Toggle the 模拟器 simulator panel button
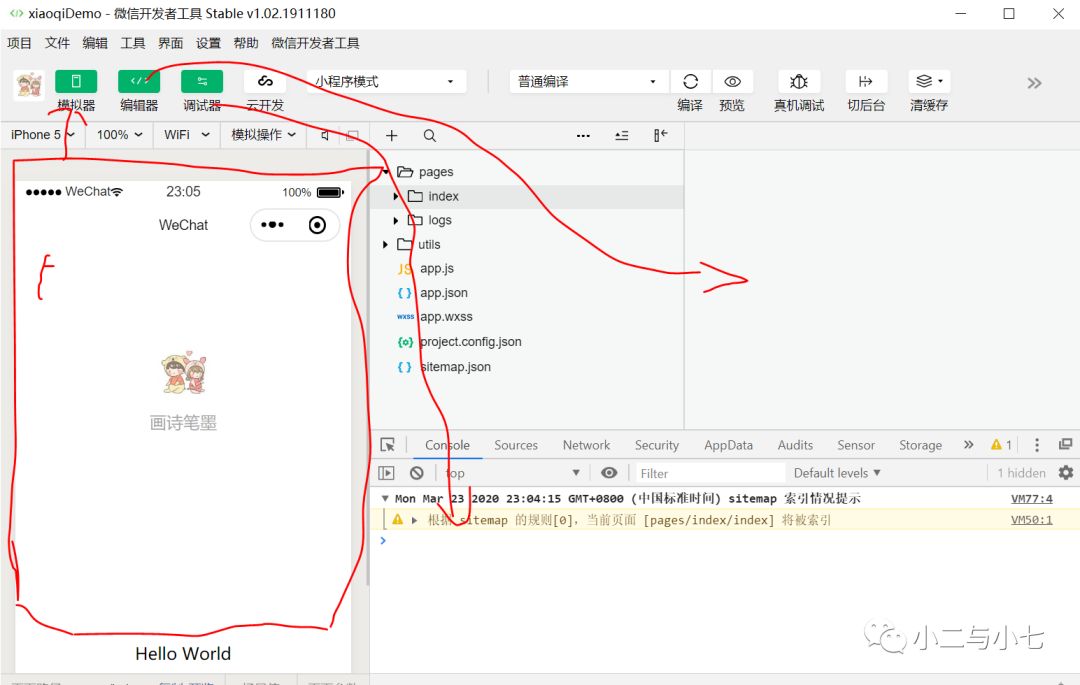The image size is (1080, 685). pos(76,81)
